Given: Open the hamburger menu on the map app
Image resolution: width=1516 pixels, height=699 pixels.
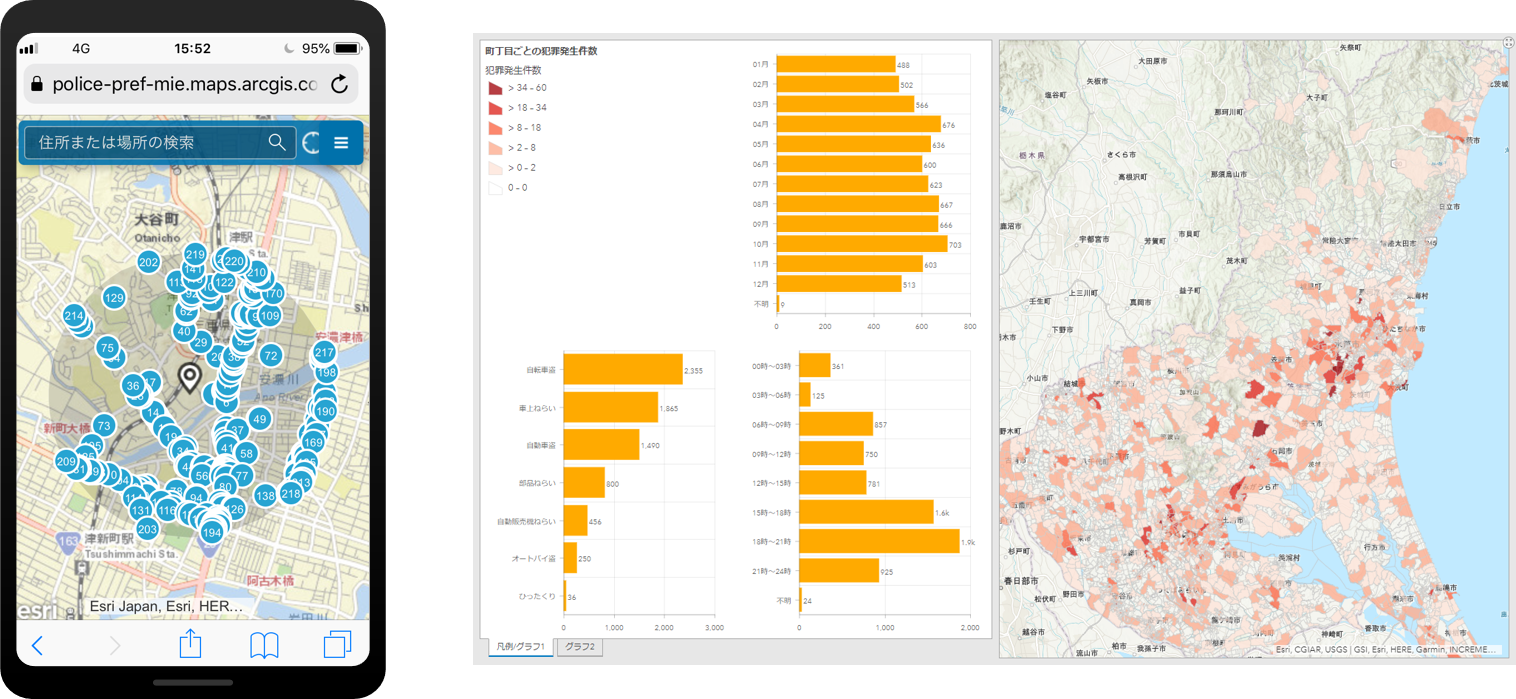Looking at the screenshot, I should coord(342,142).
